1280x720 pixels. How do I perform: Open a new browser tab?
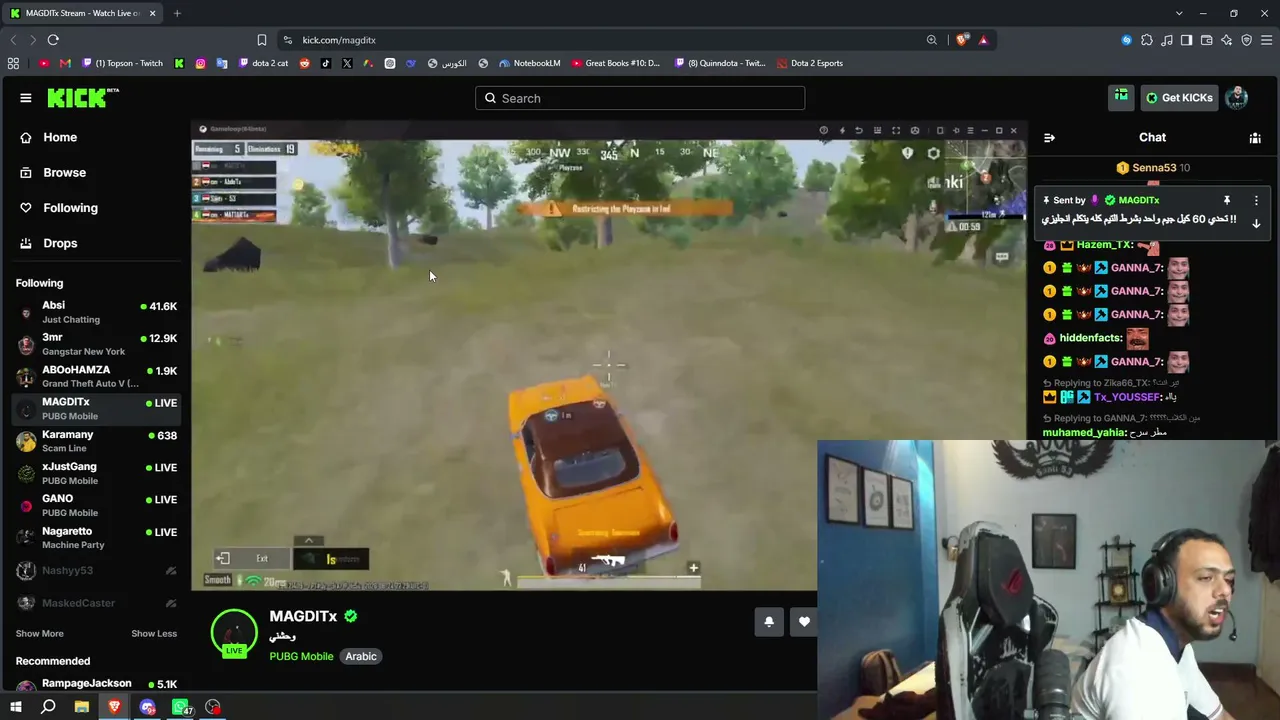pos(177,13)
